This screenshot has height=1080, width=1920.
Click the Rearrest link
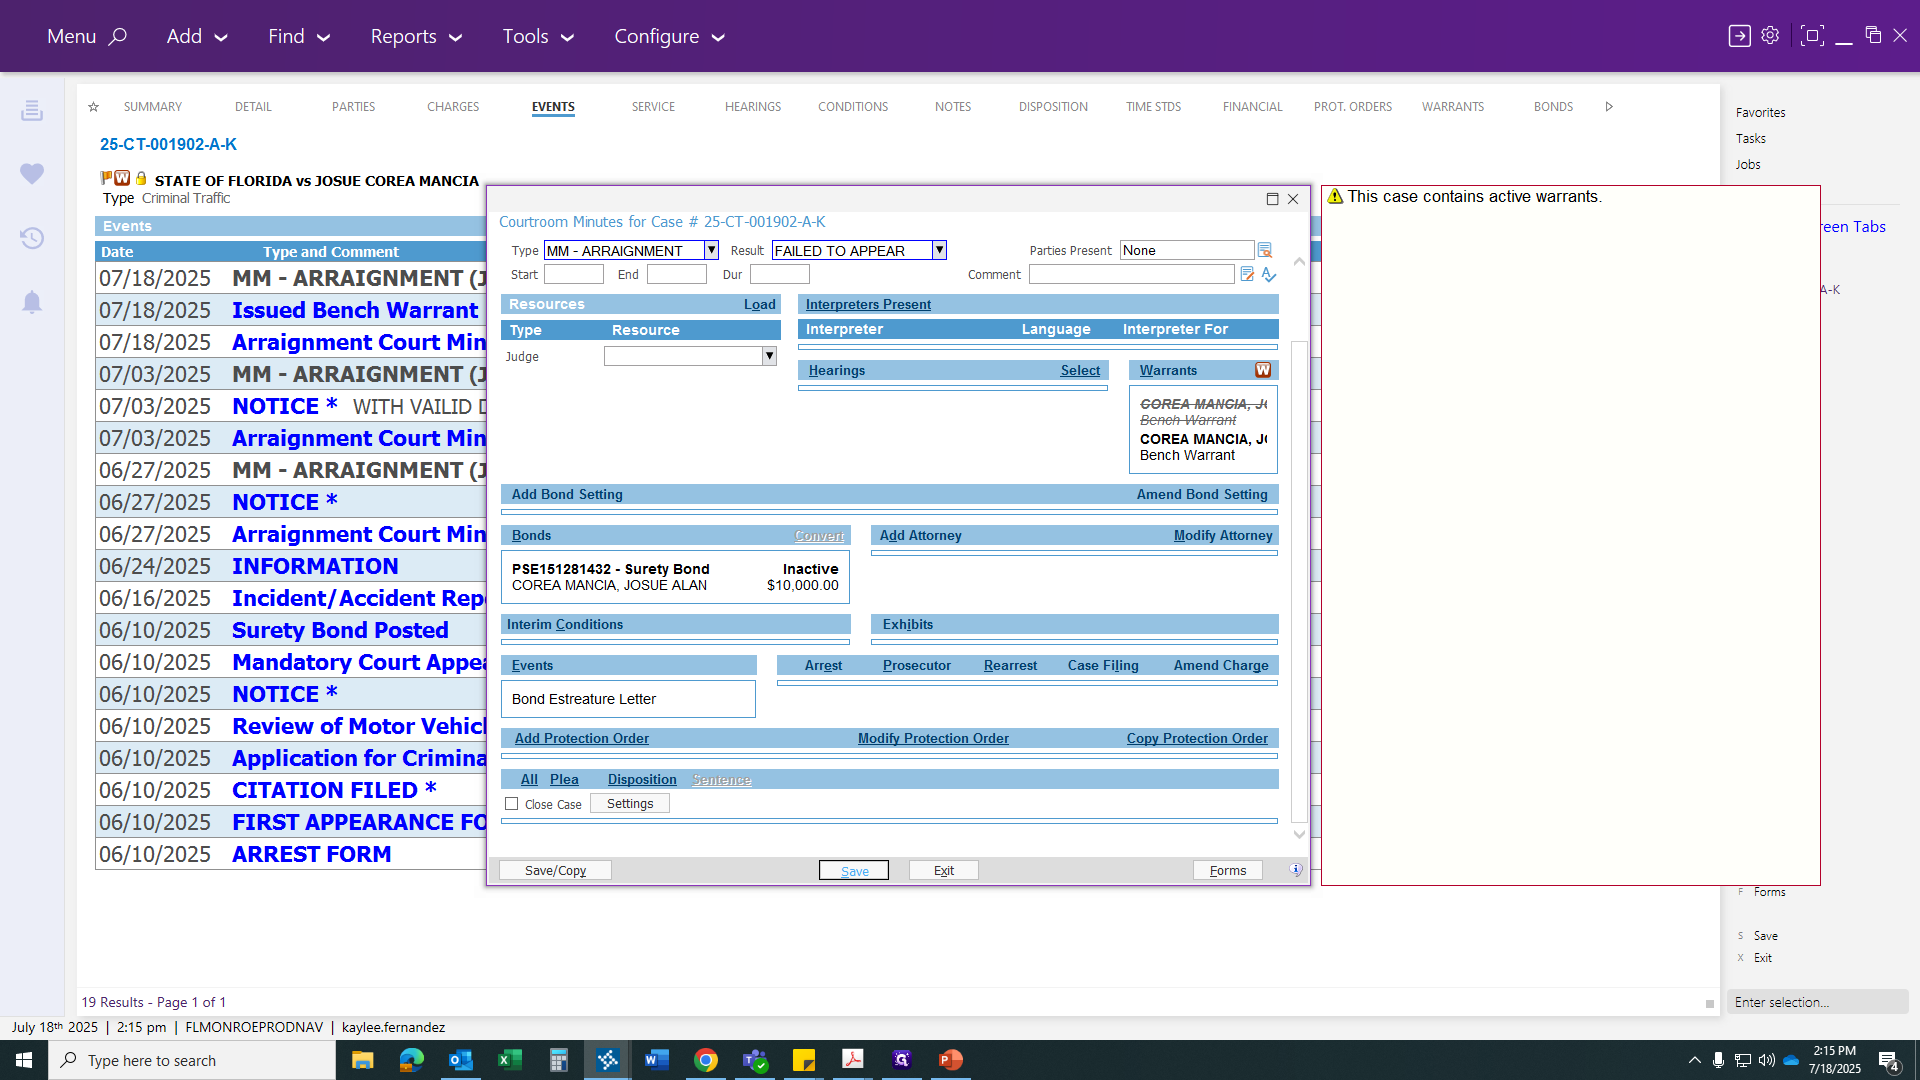point(1010,666)
